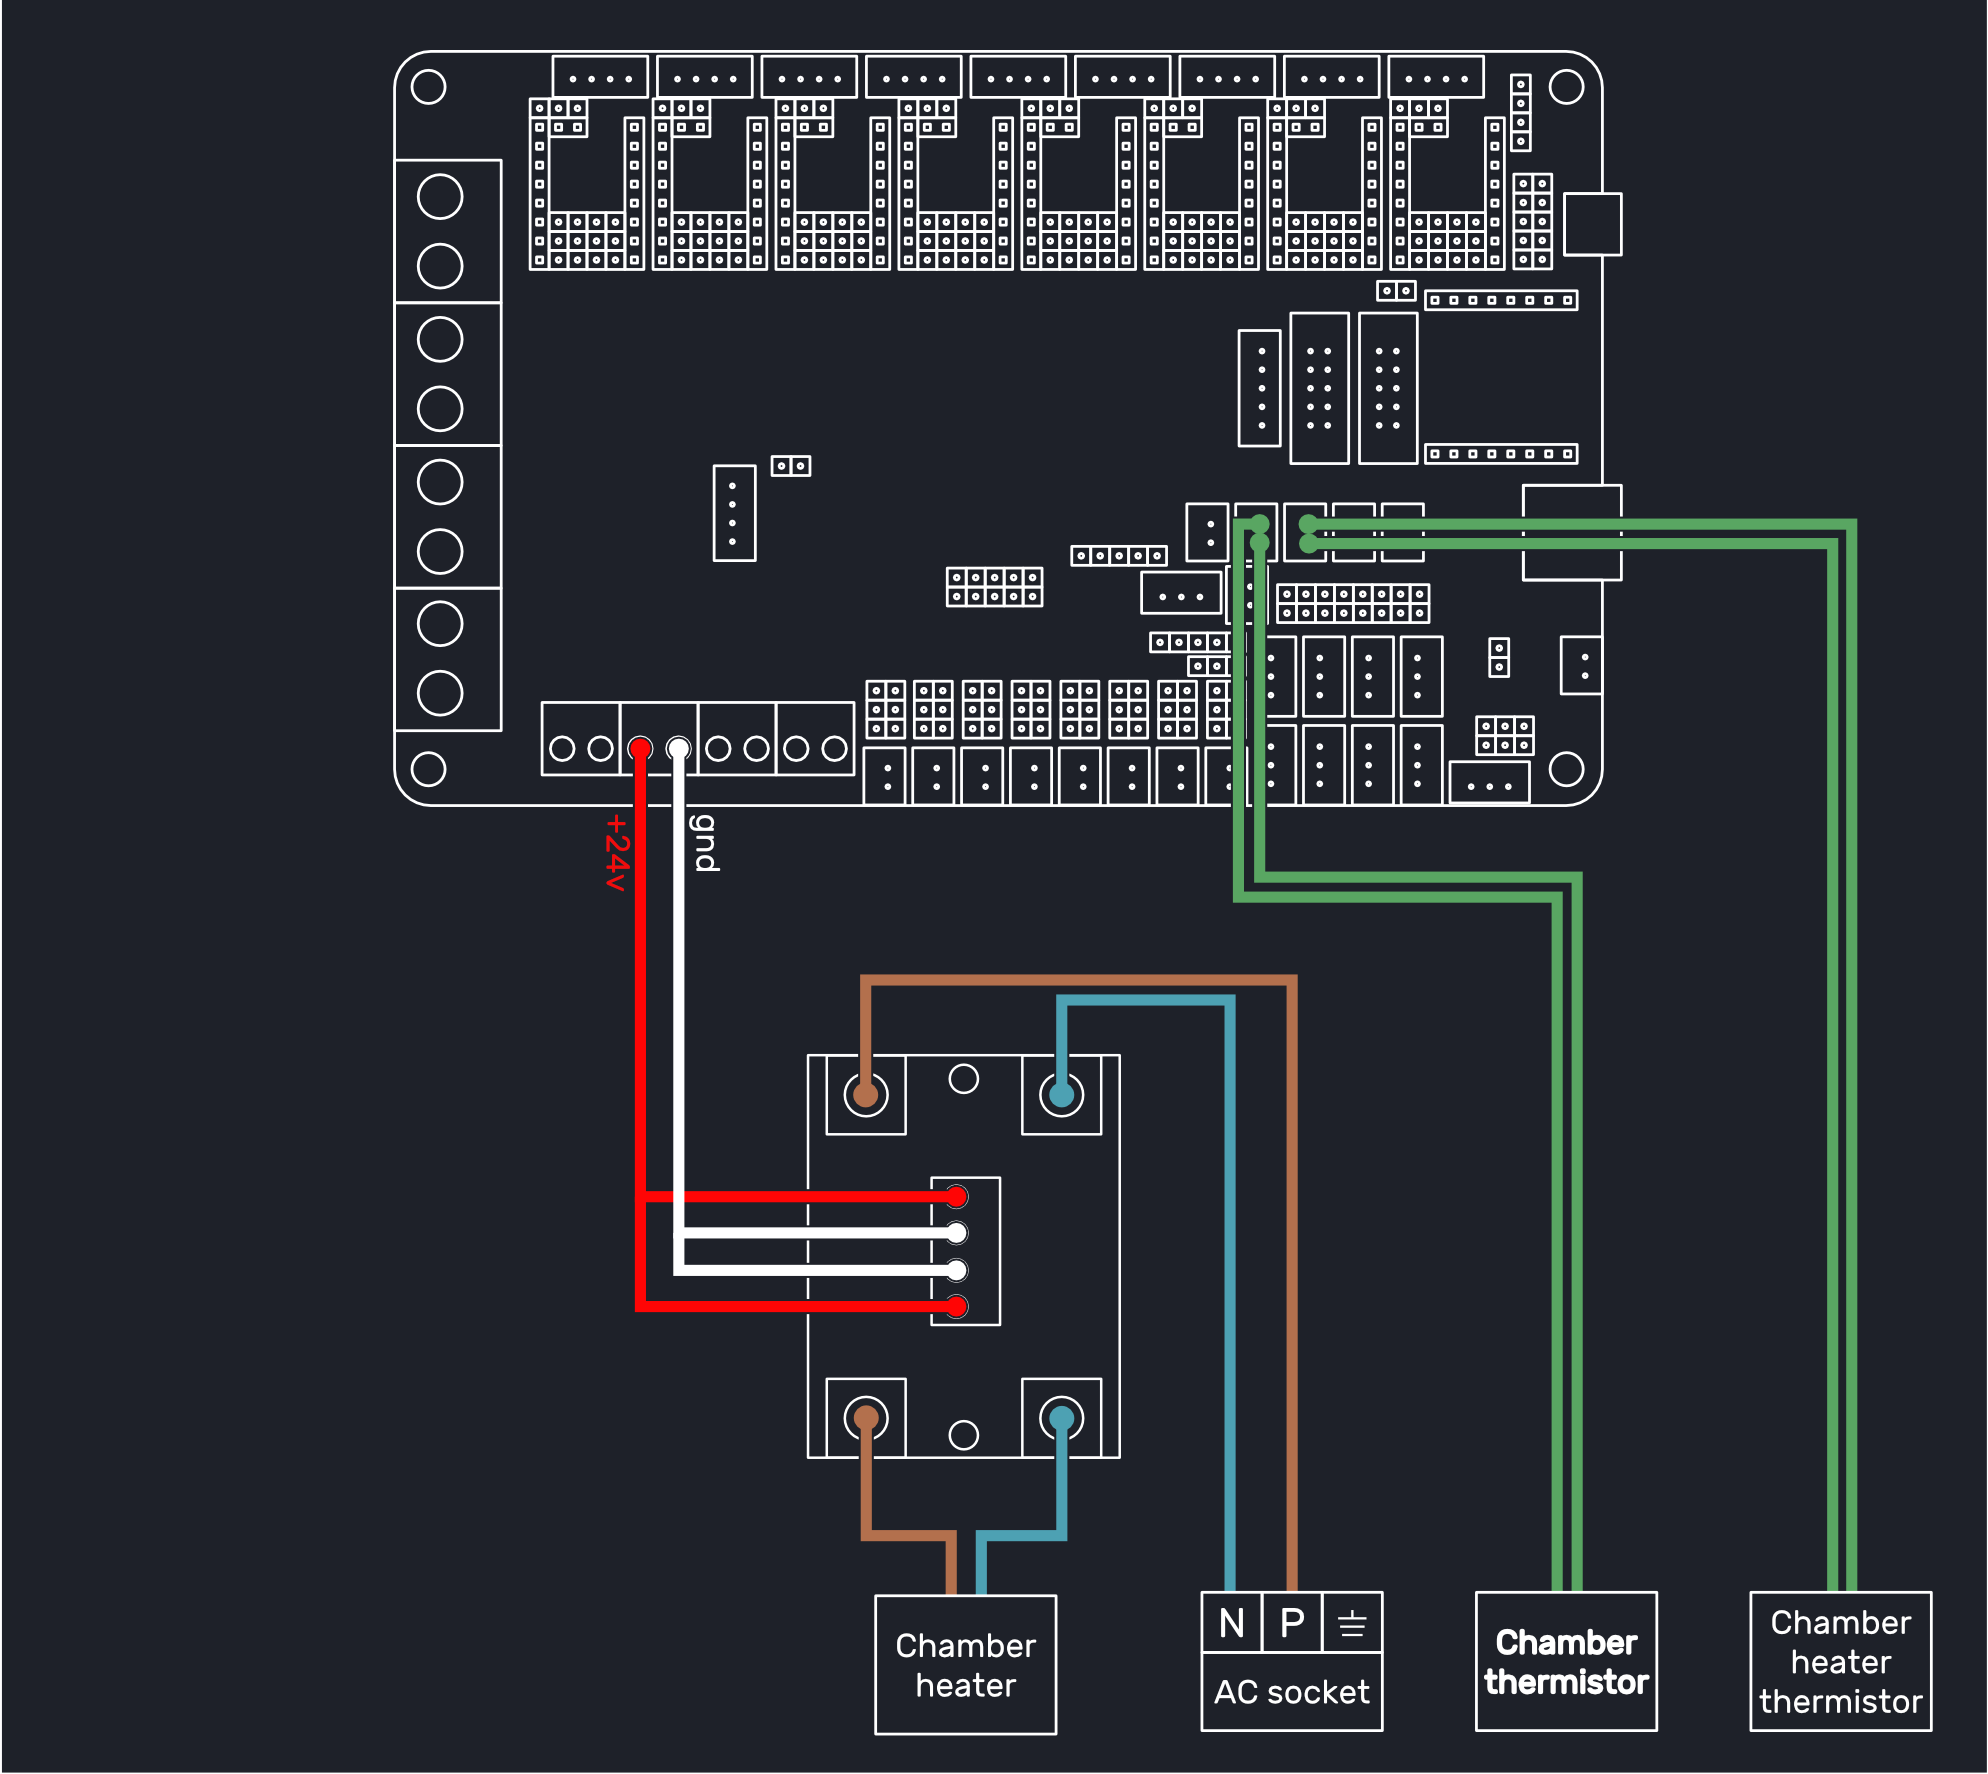The width and height of the screenshot is (1988, 1774).
Task: Click the P terminal of AC socket
Action: [1292, 1622]
